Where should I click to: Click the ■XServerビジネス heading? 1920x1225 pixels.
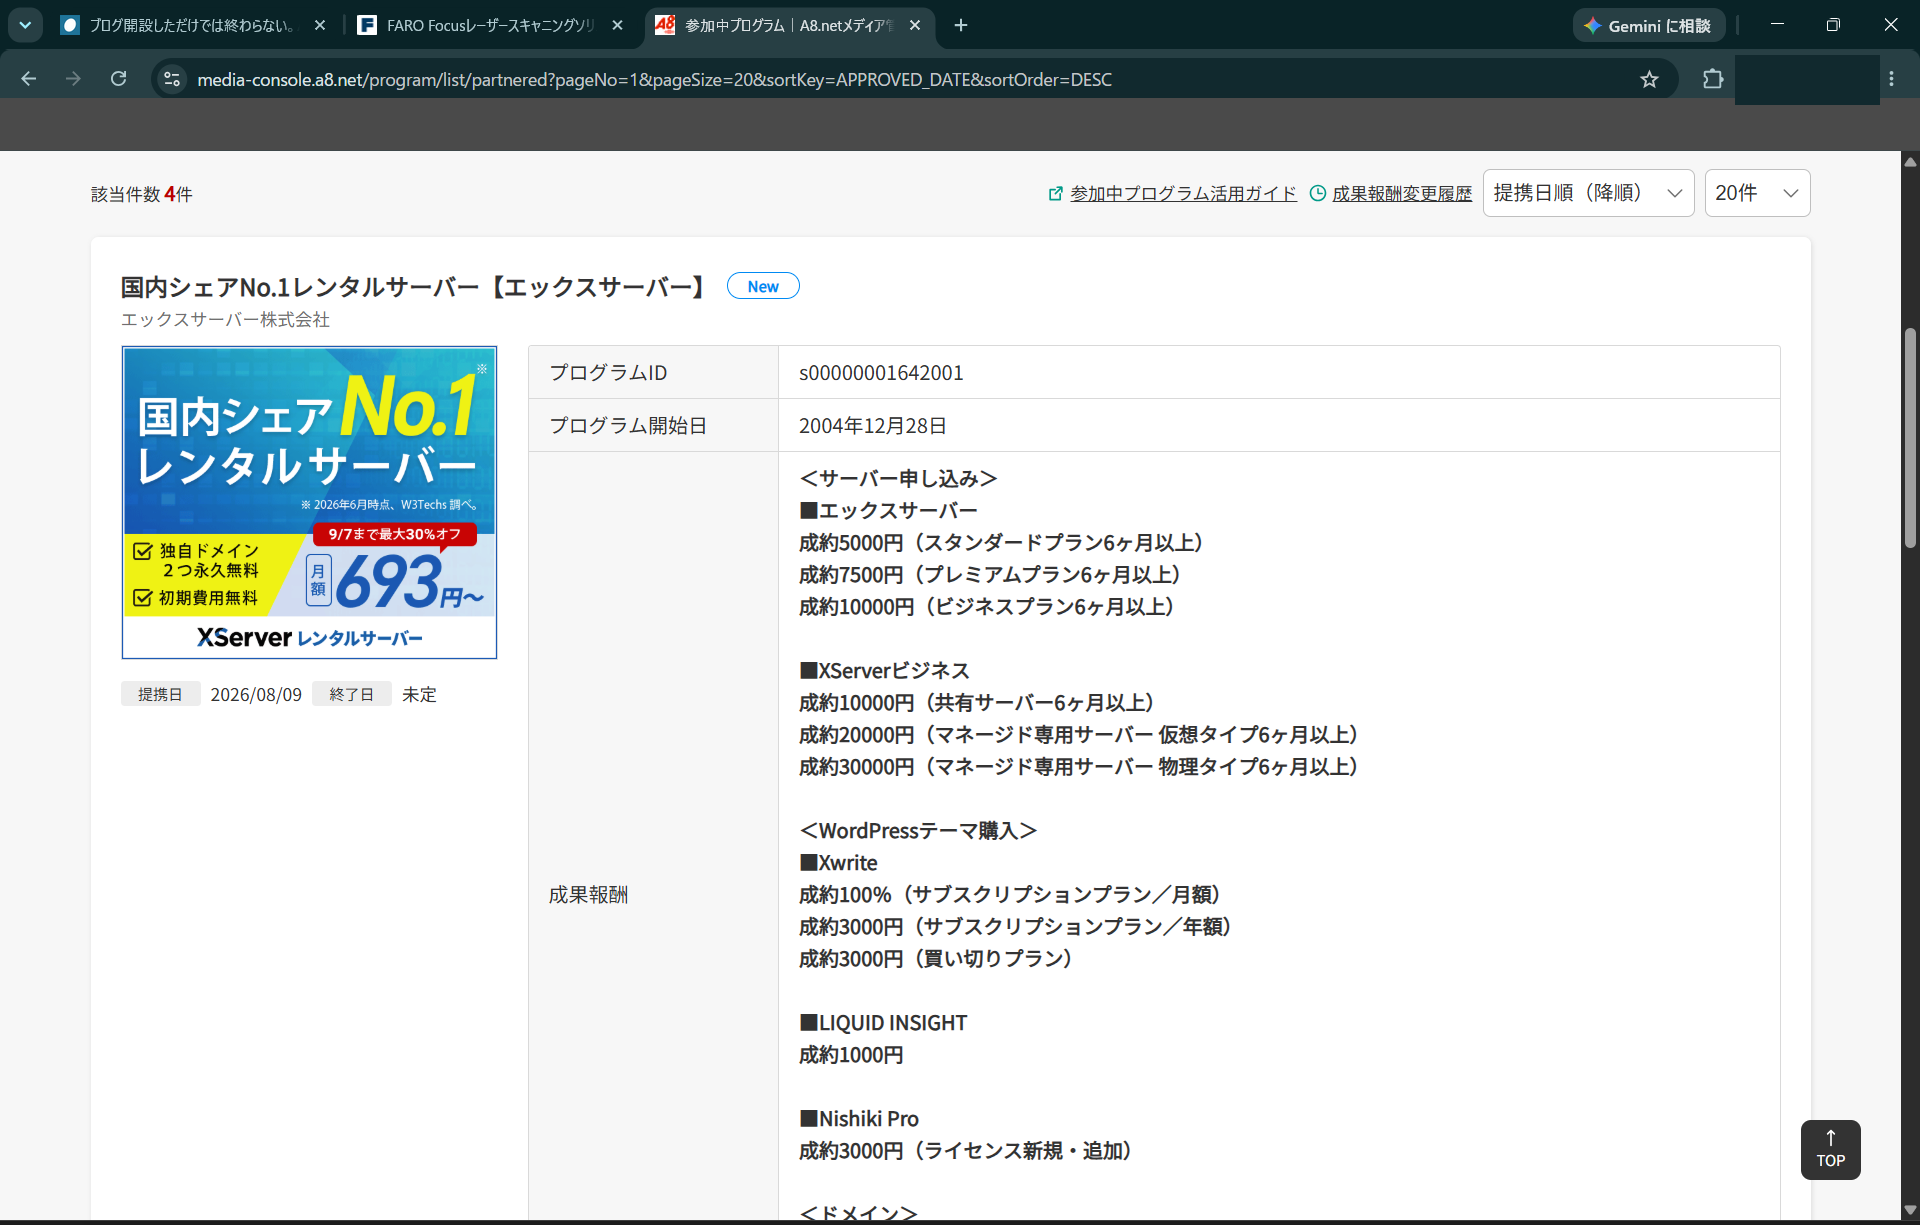coord(884,671)
